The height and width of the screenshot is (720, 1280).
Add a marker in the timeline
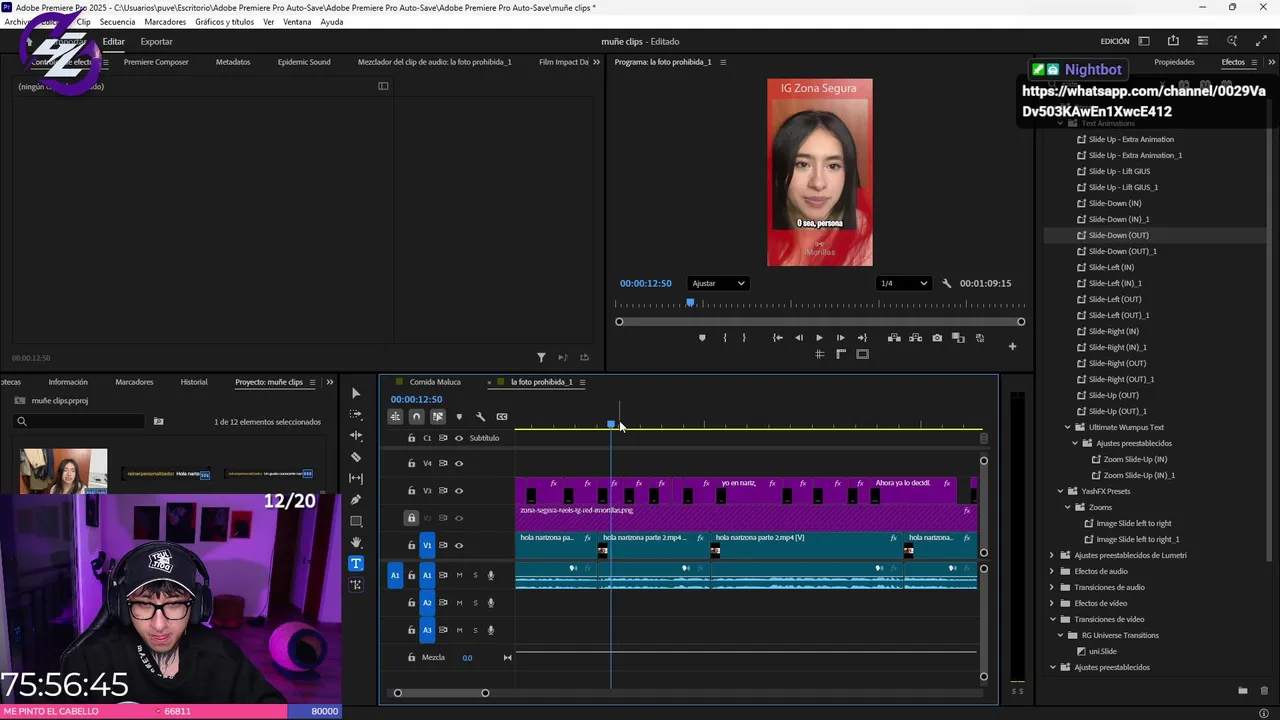point(459,417)
